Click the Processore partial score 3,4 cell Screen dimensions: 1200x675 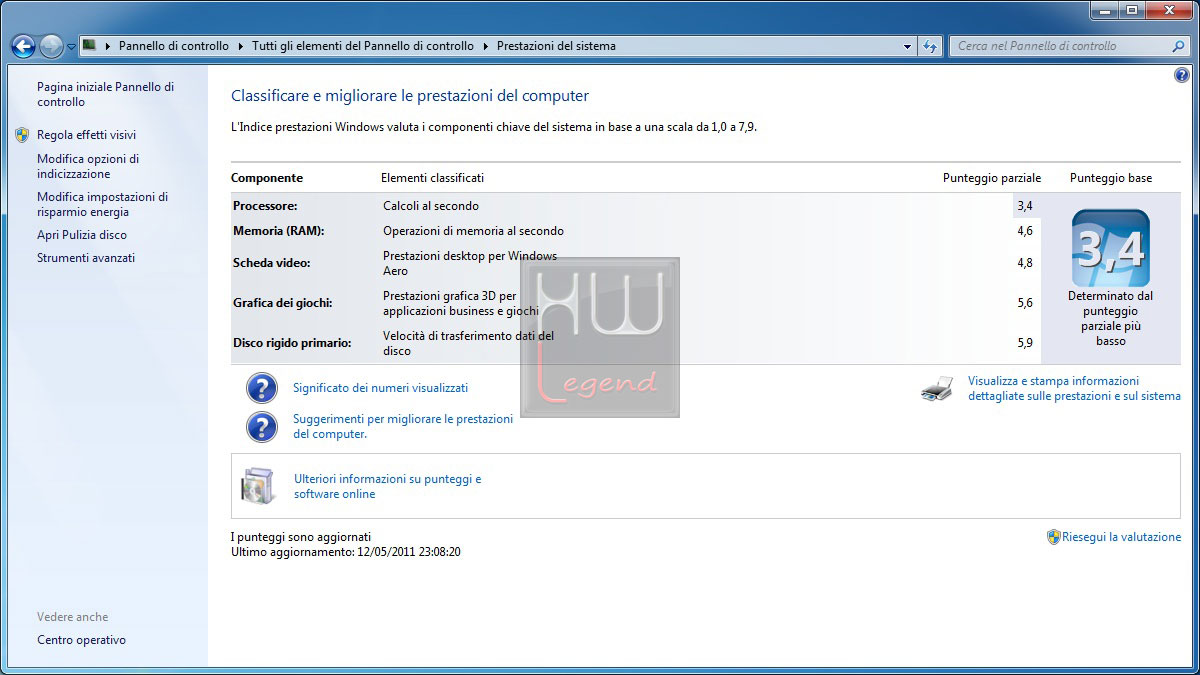click(1024, 206)
